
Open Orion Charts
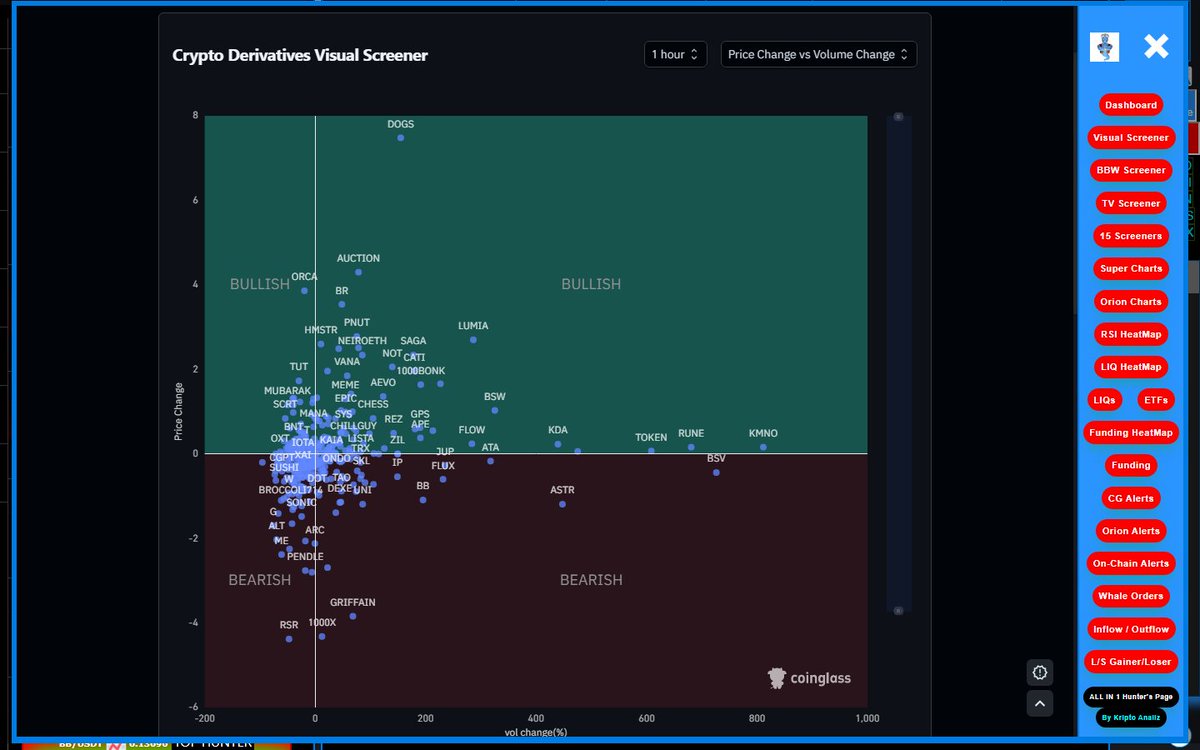point(1131,301)
